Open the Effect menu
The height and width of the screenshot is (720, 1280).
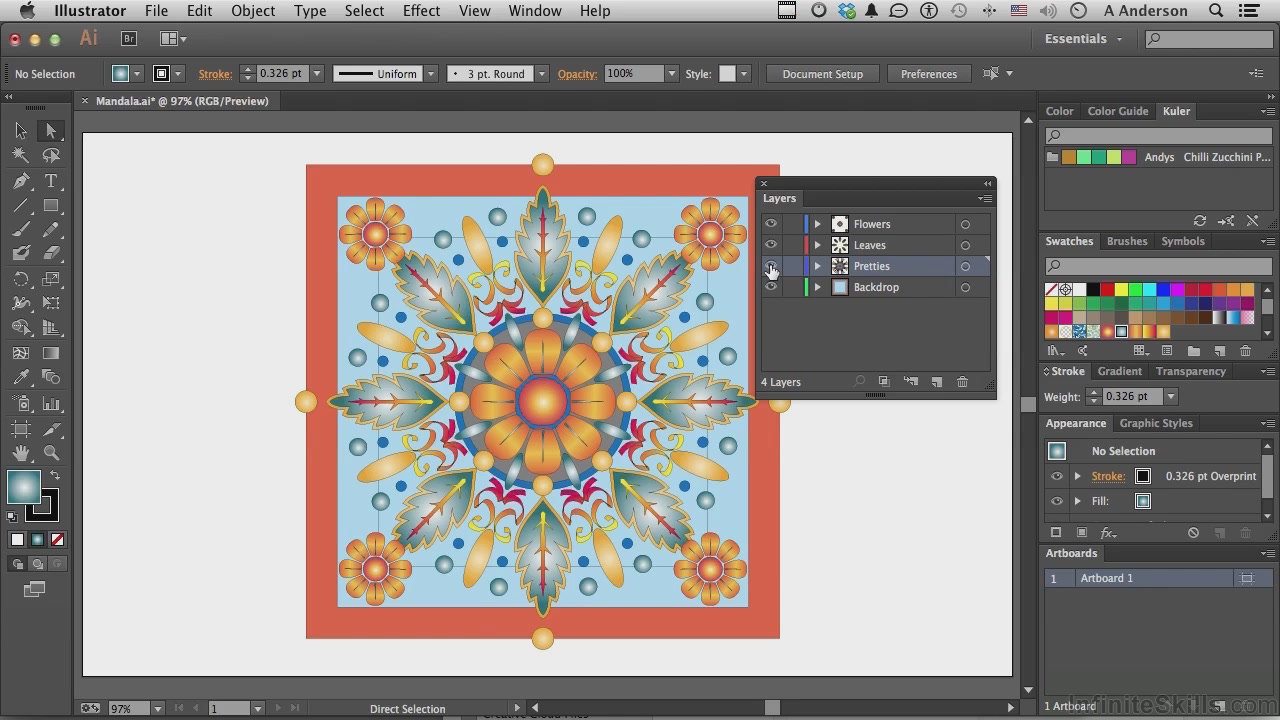(x=421, y=11)
